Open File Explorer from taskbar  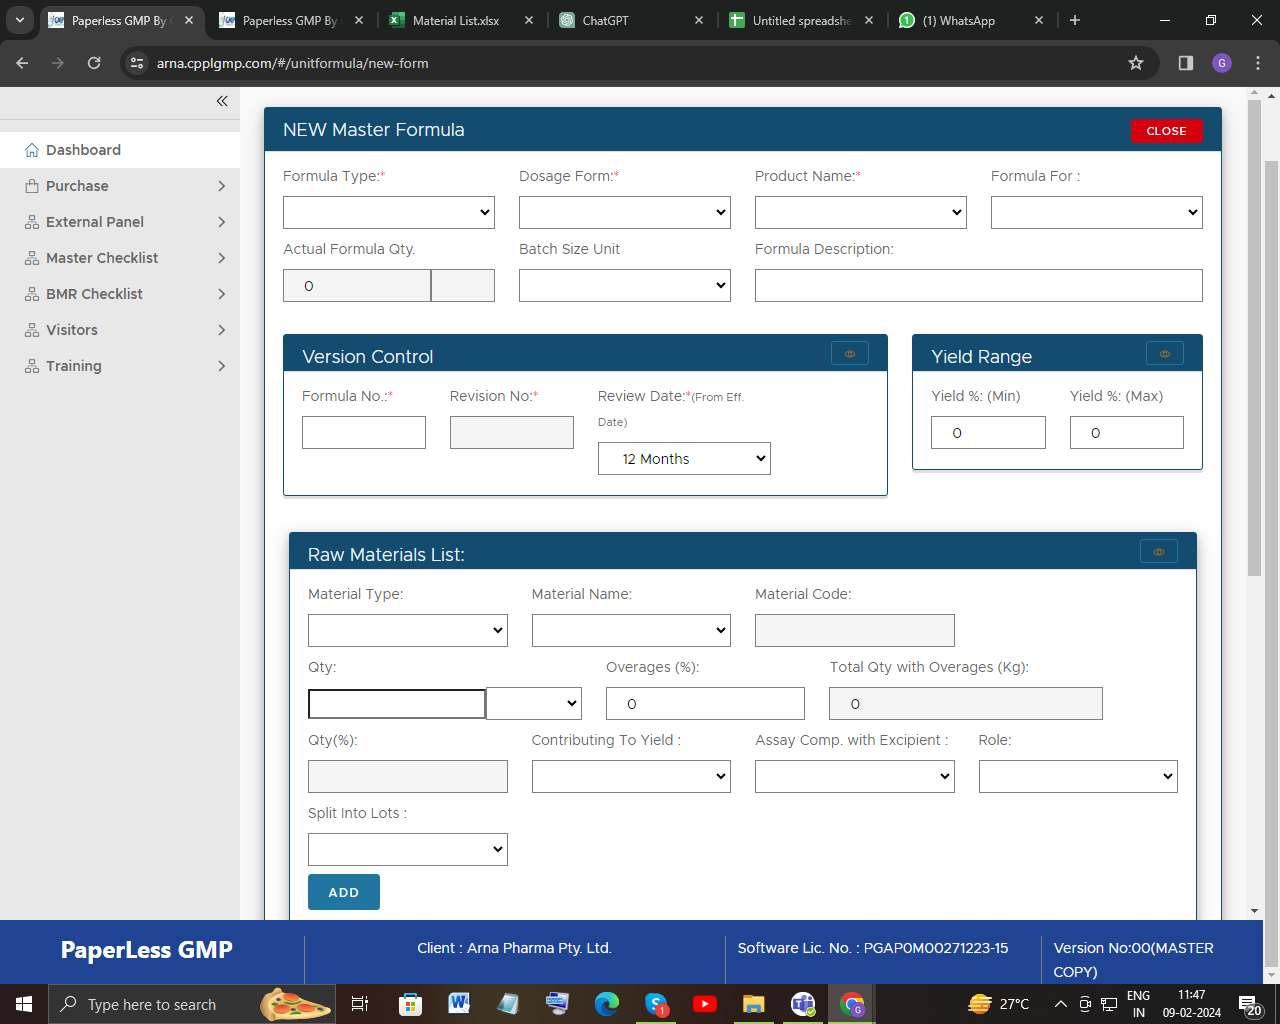pos(754,1004)
